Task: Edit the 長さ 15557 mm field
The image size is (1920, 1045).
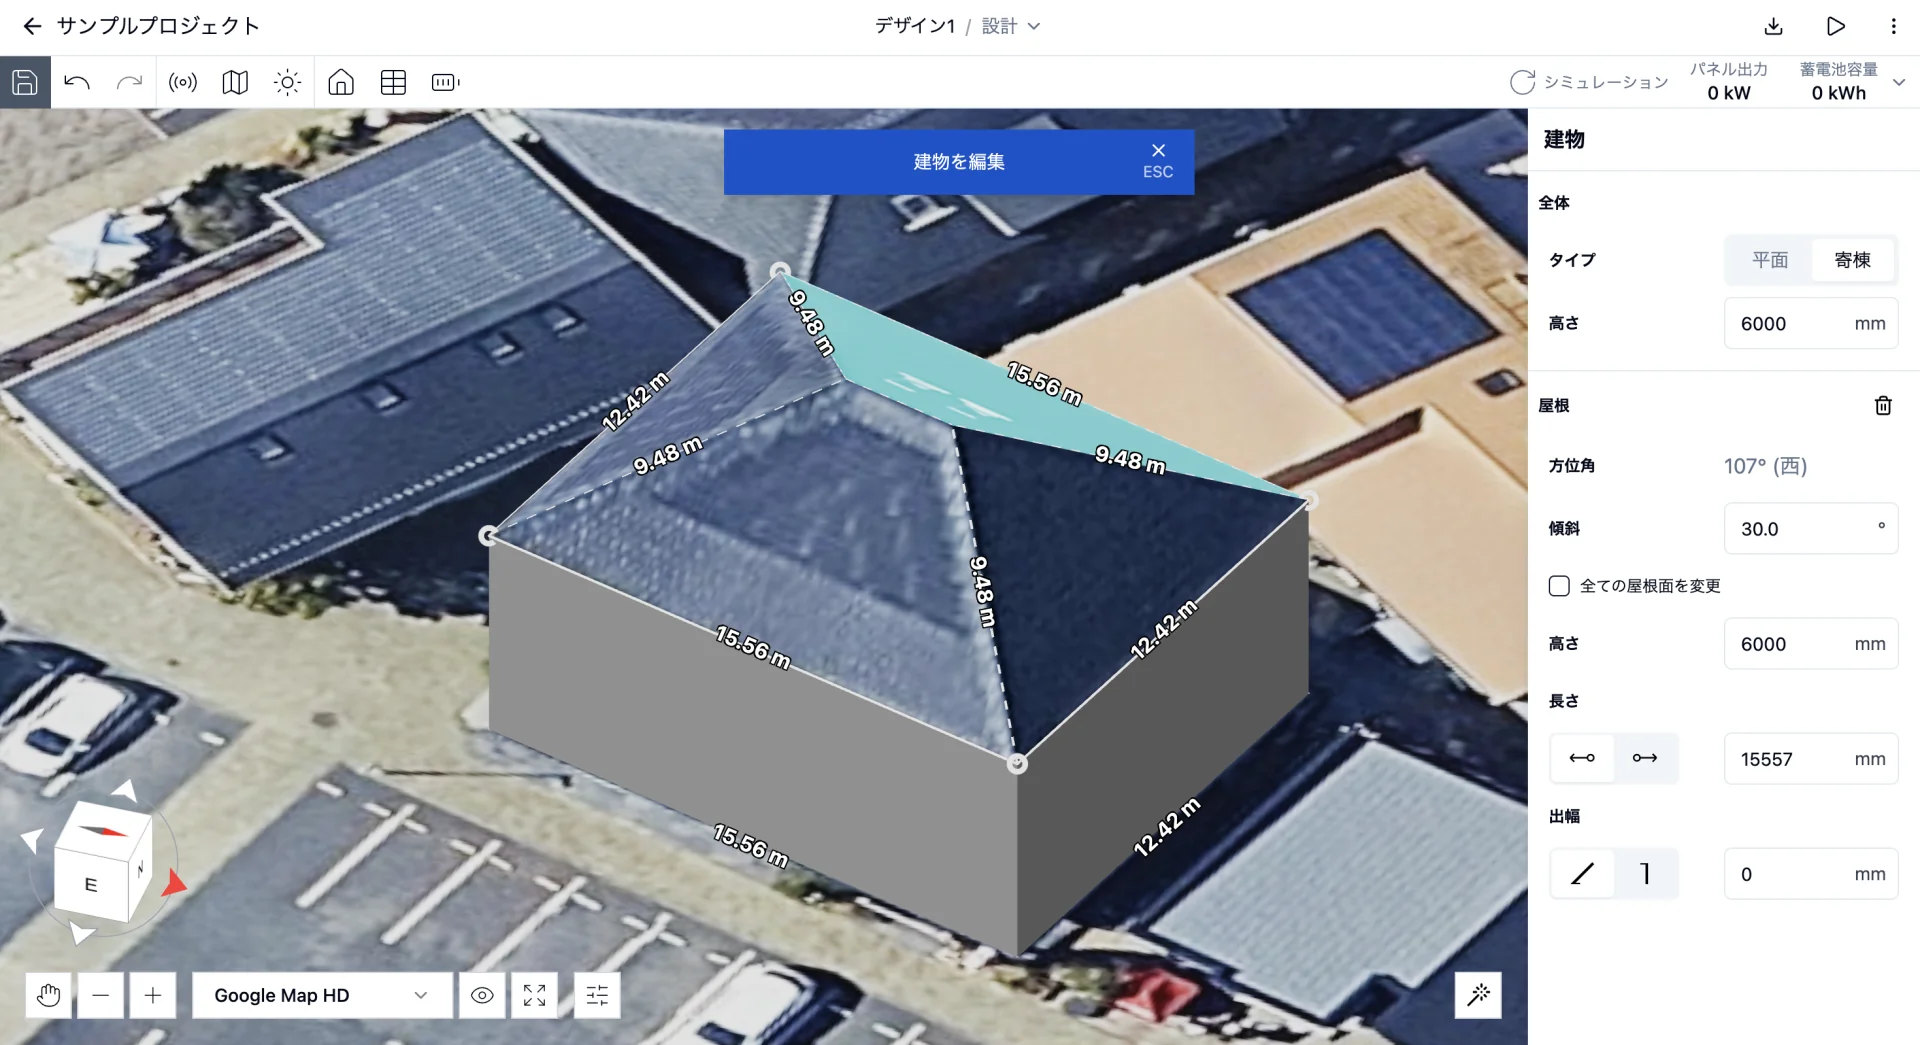Action: (1811, 758)
